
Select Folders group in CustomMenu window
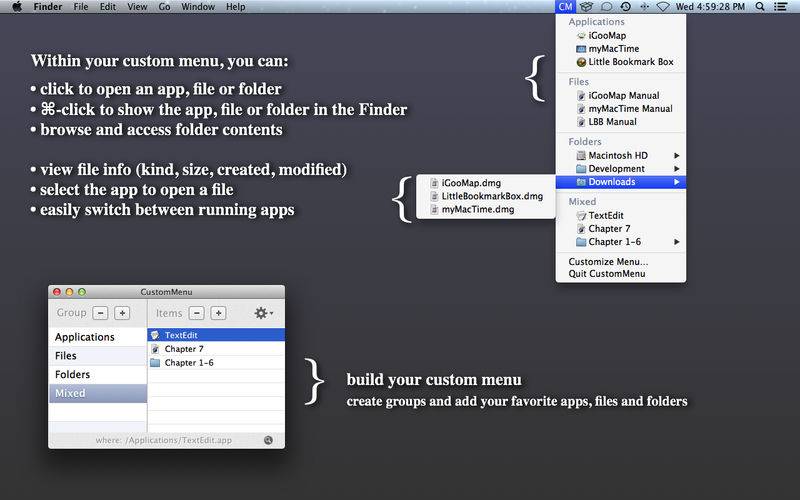click(97, 374)
